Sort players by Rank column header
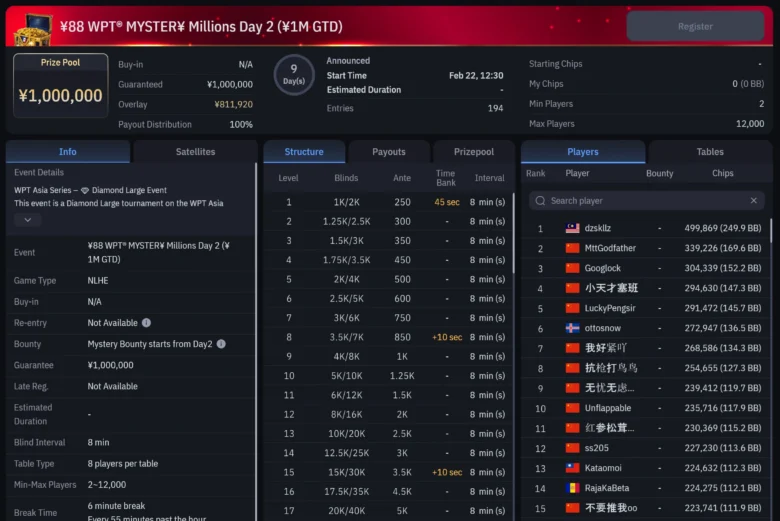 [x=535, y=173]
